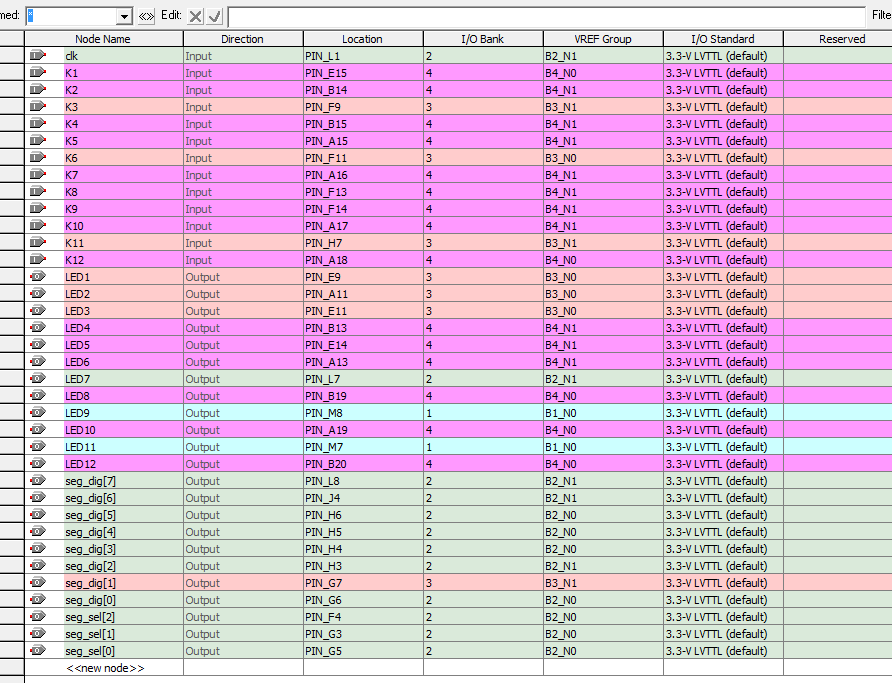Click the Edit text entry field
Image resolution: width=892 pixels, height=683 pixels.
(546, 16)
